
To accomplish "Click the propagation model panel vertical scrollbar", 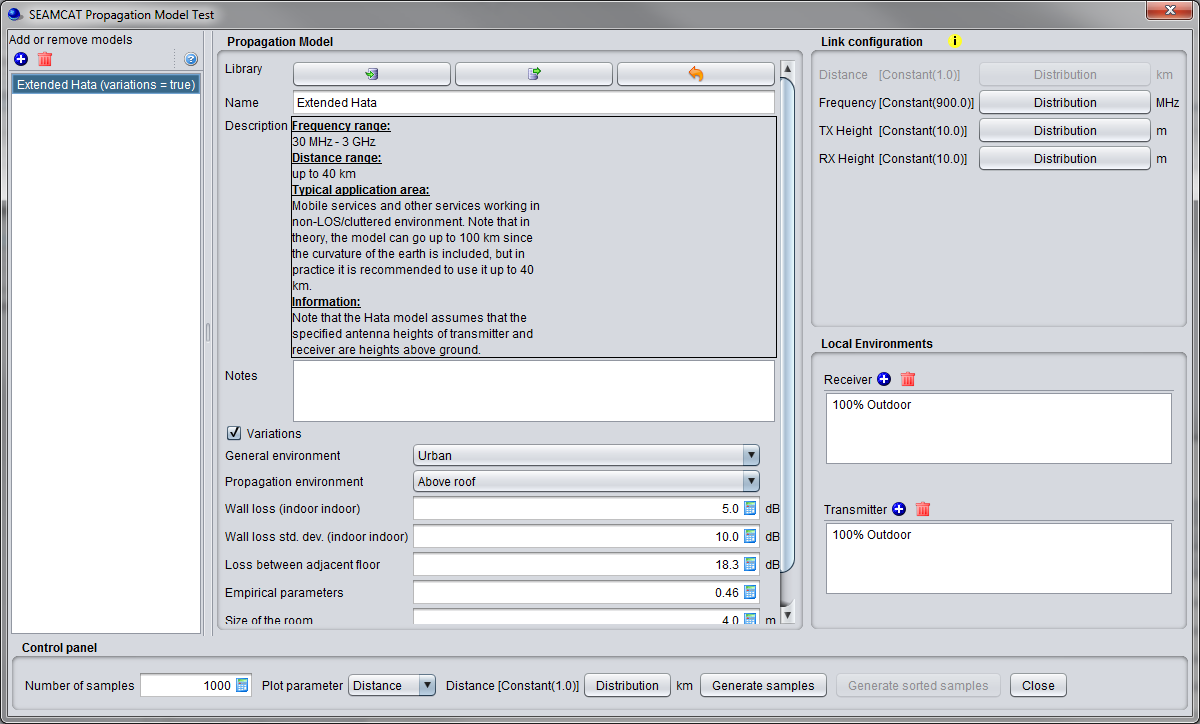I will click(x=787, y=325).
